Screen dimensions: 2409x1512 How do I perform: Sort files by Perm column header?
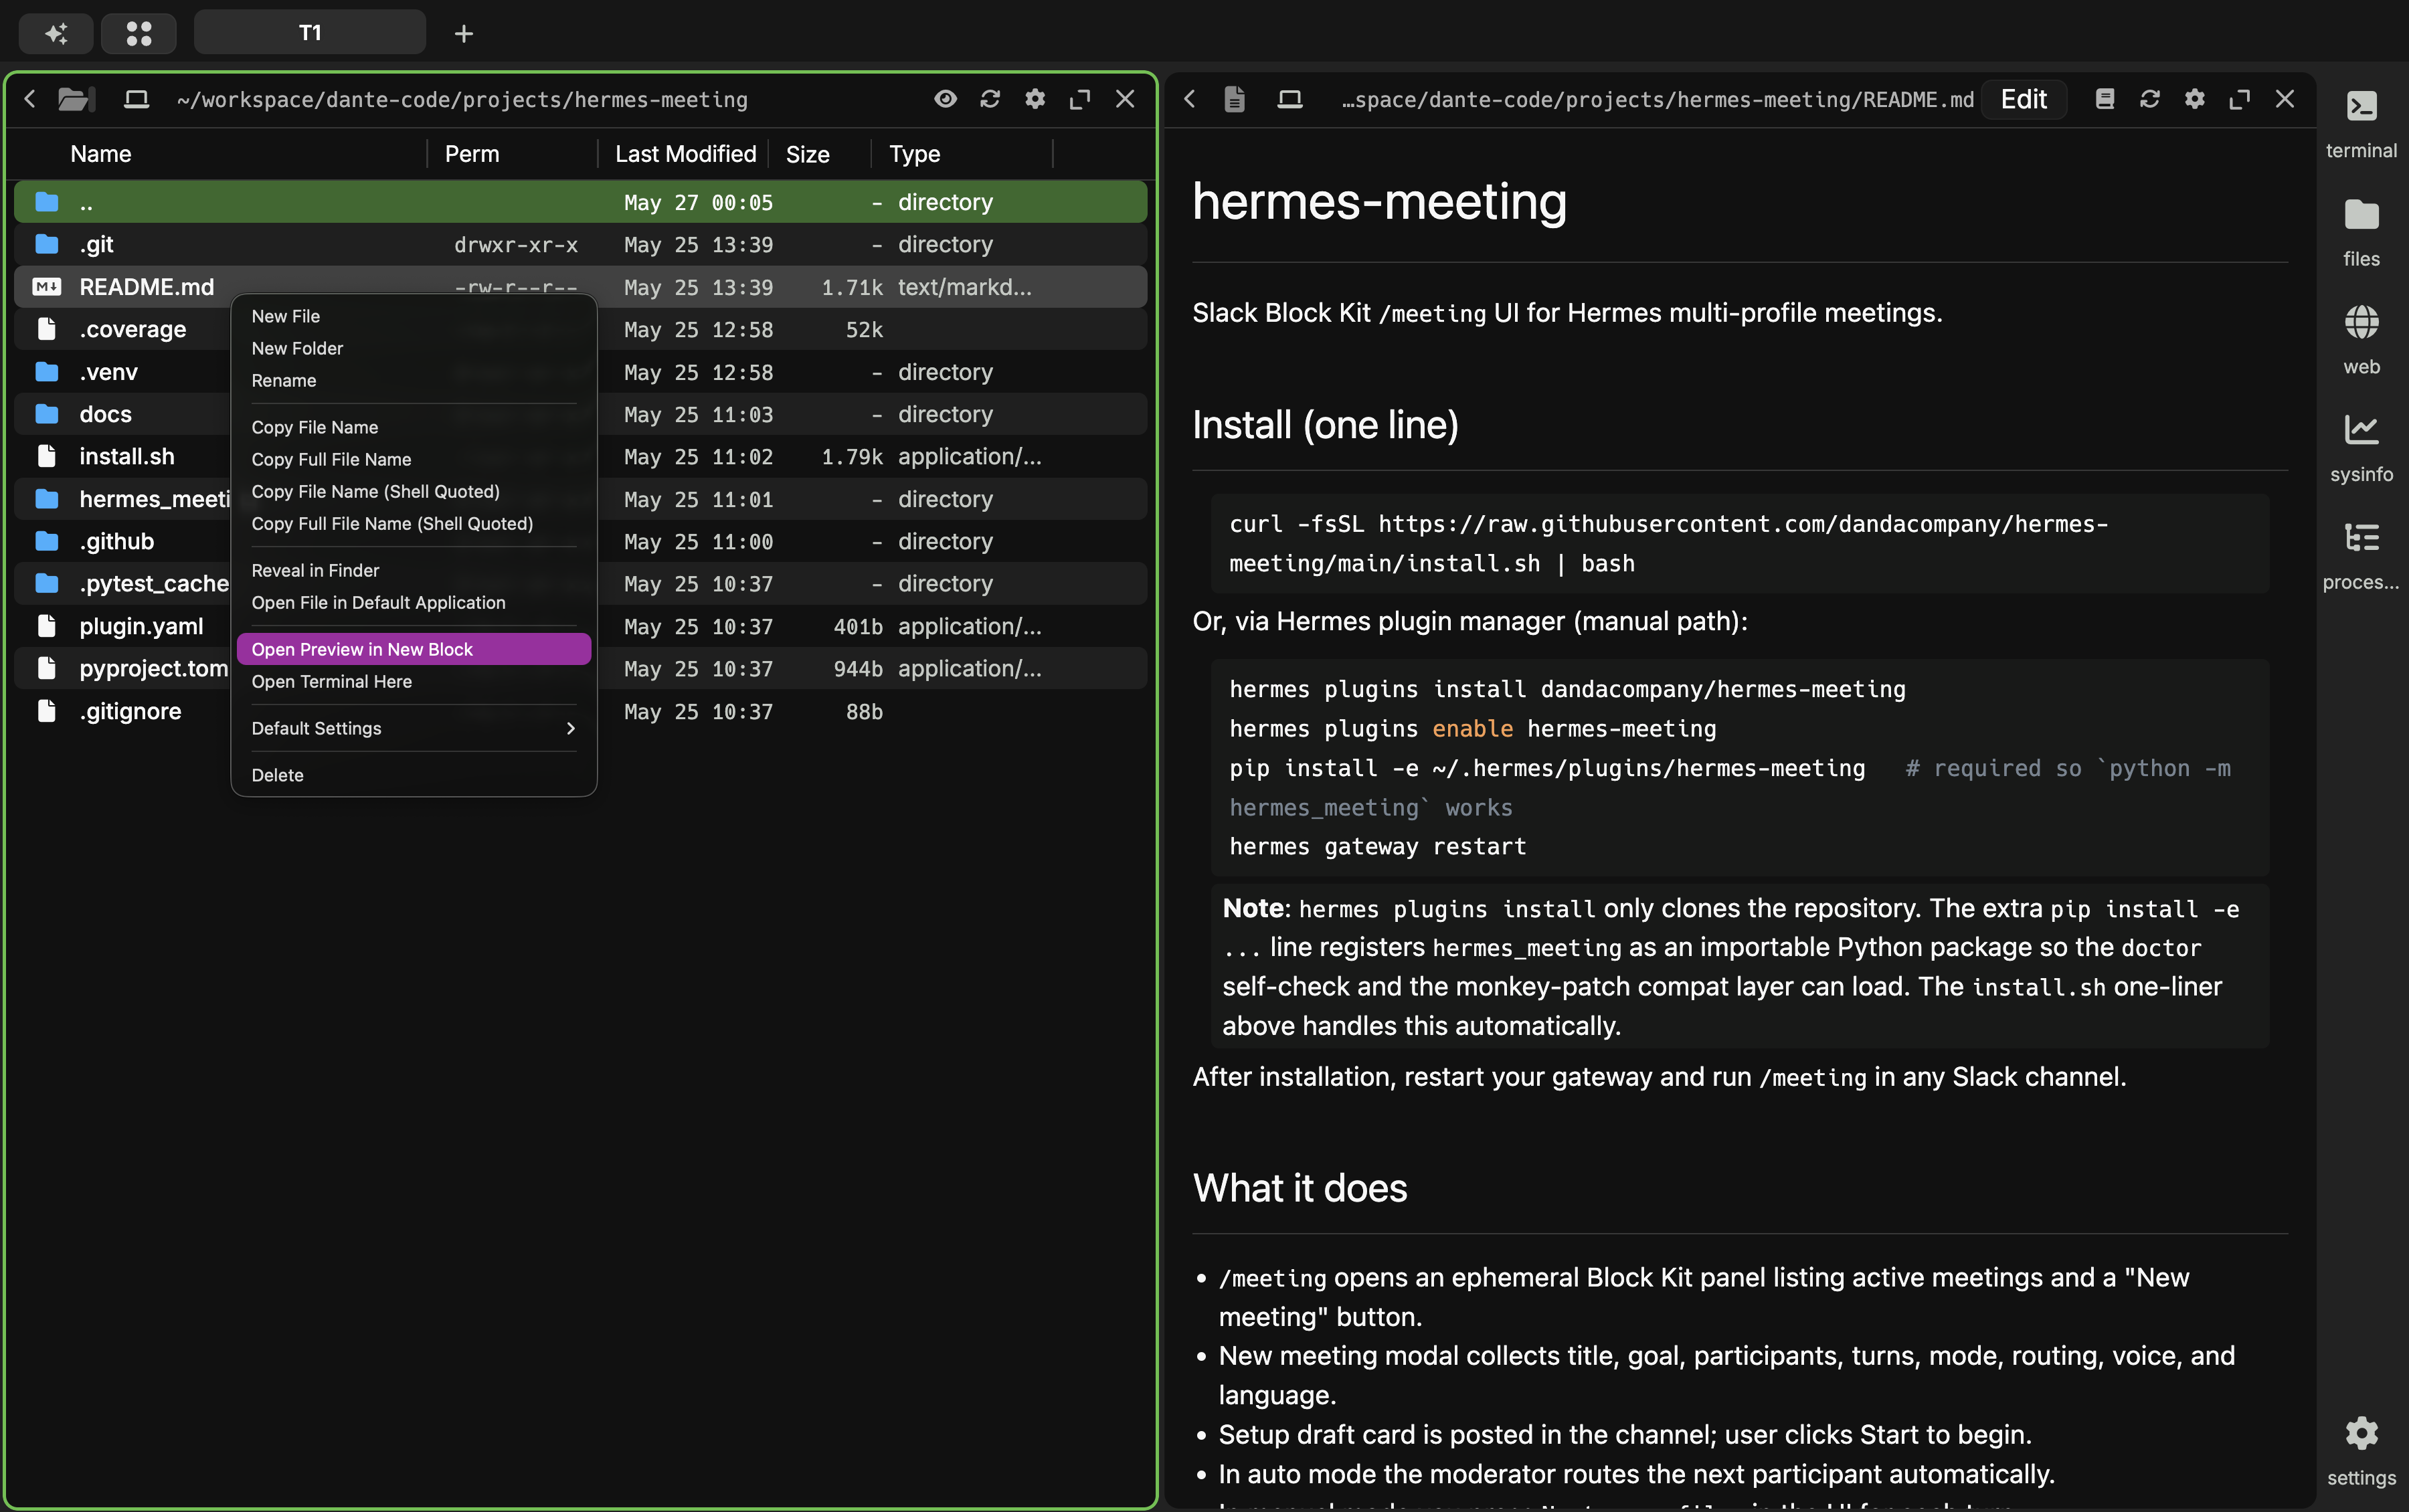[472, 154]
